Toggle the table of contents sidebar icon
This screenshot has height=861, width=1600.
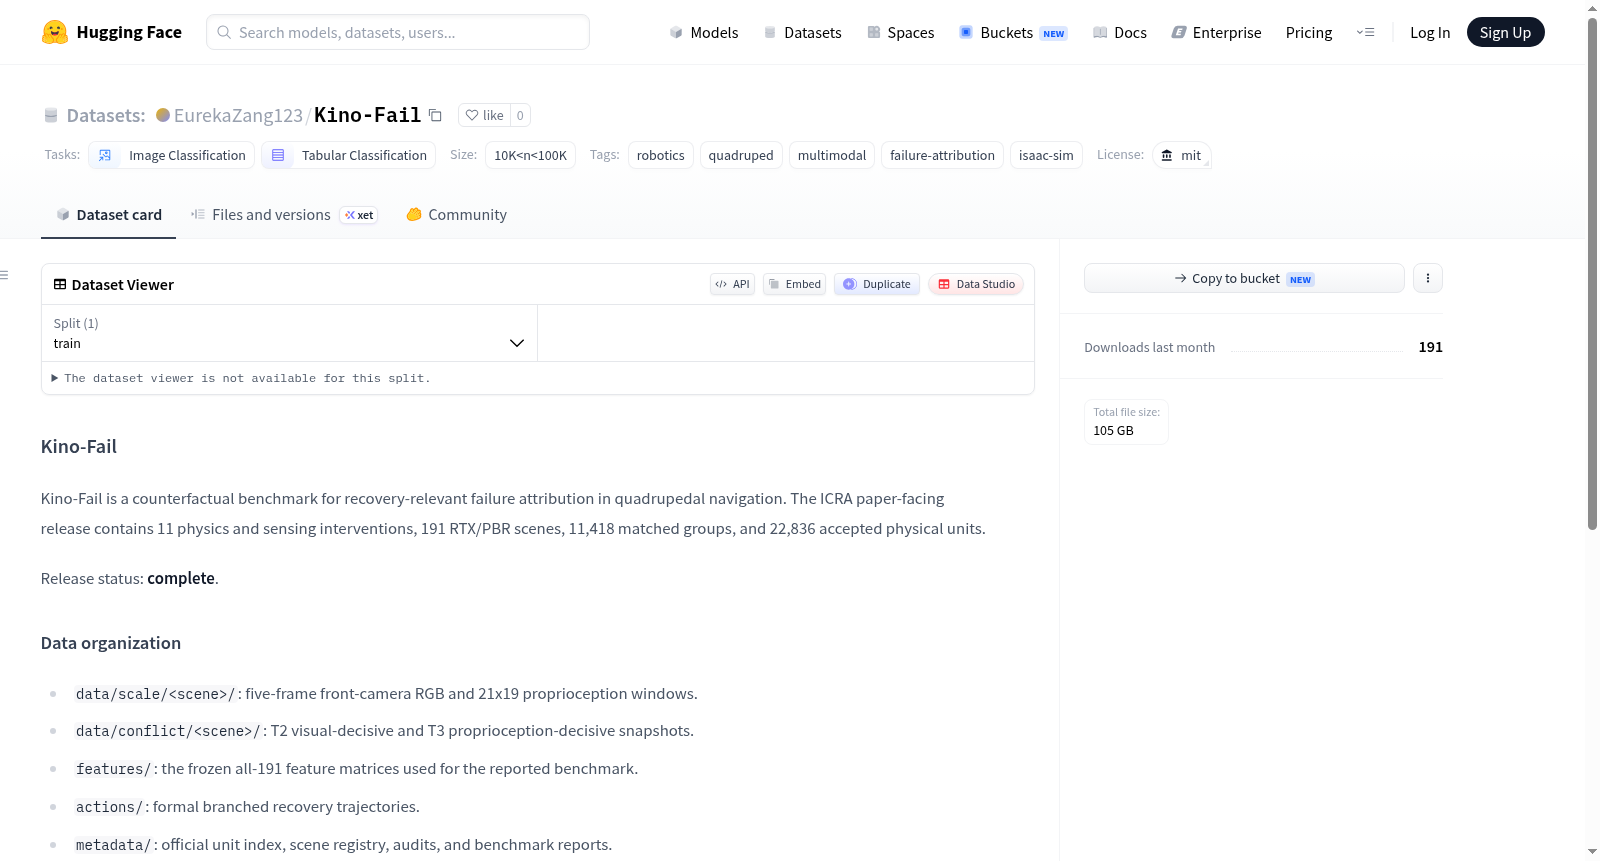[5, 275]
